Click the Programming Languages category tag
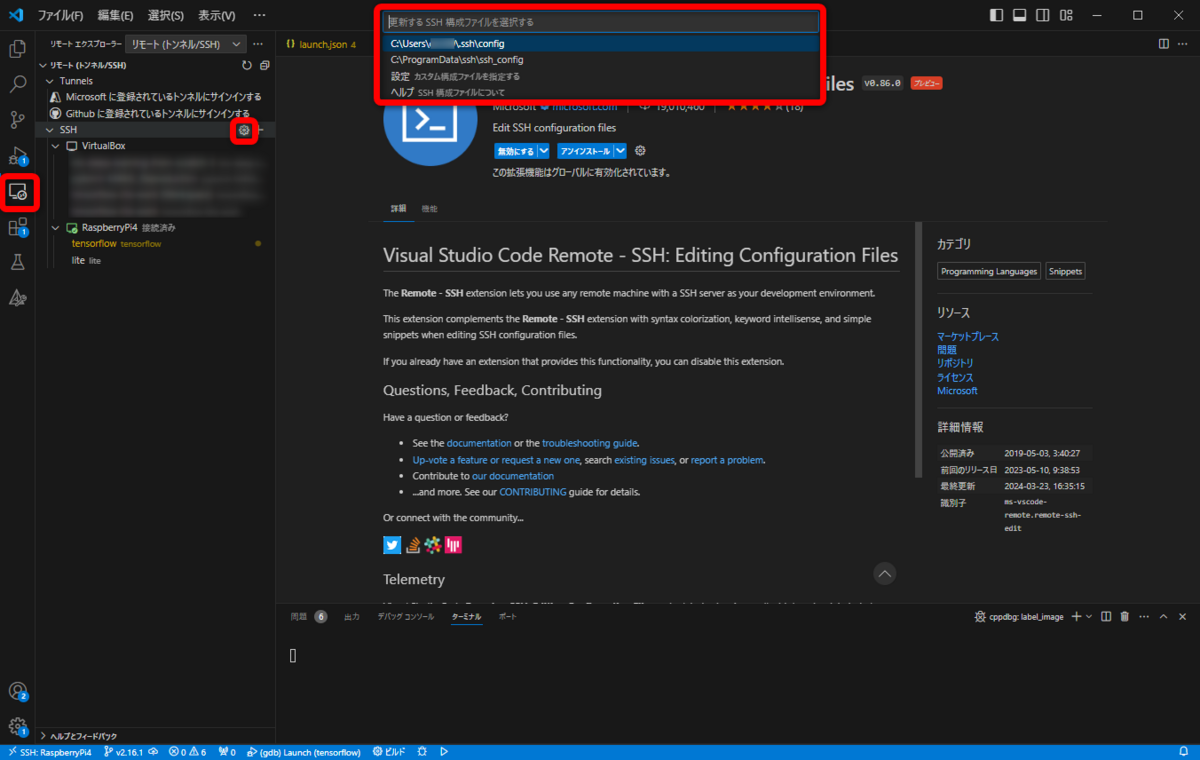The image size is (1200, 760). 989,271
